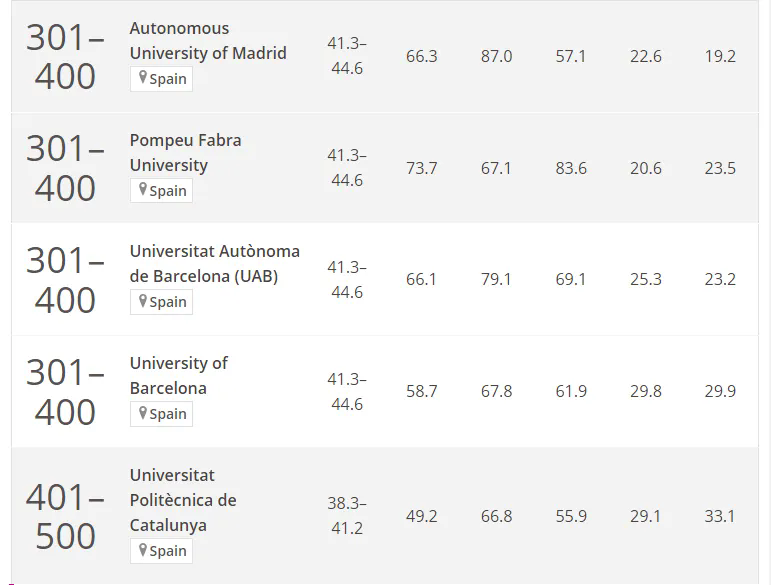Select Spain tag for University of Barcelona

pyautogui.click(x=161, y=414)
